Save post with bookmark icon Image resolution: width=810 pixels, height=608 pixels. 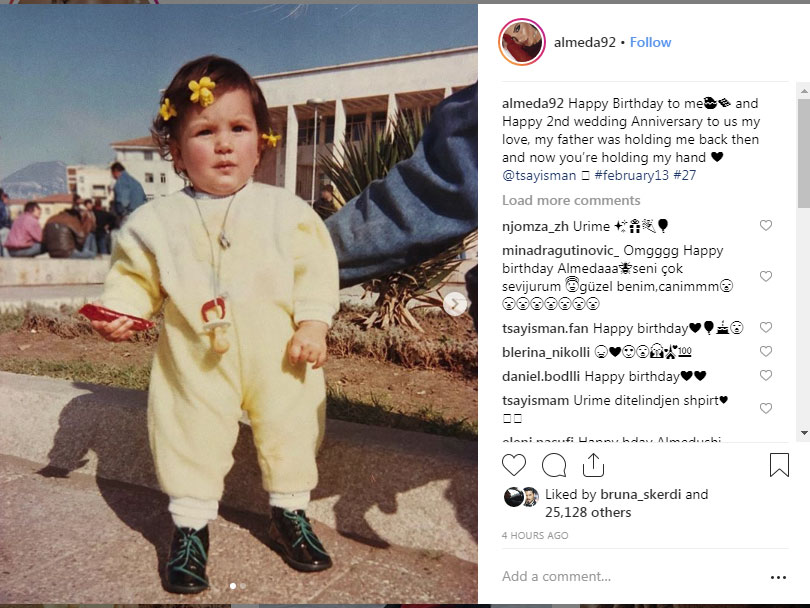(779, 465)
